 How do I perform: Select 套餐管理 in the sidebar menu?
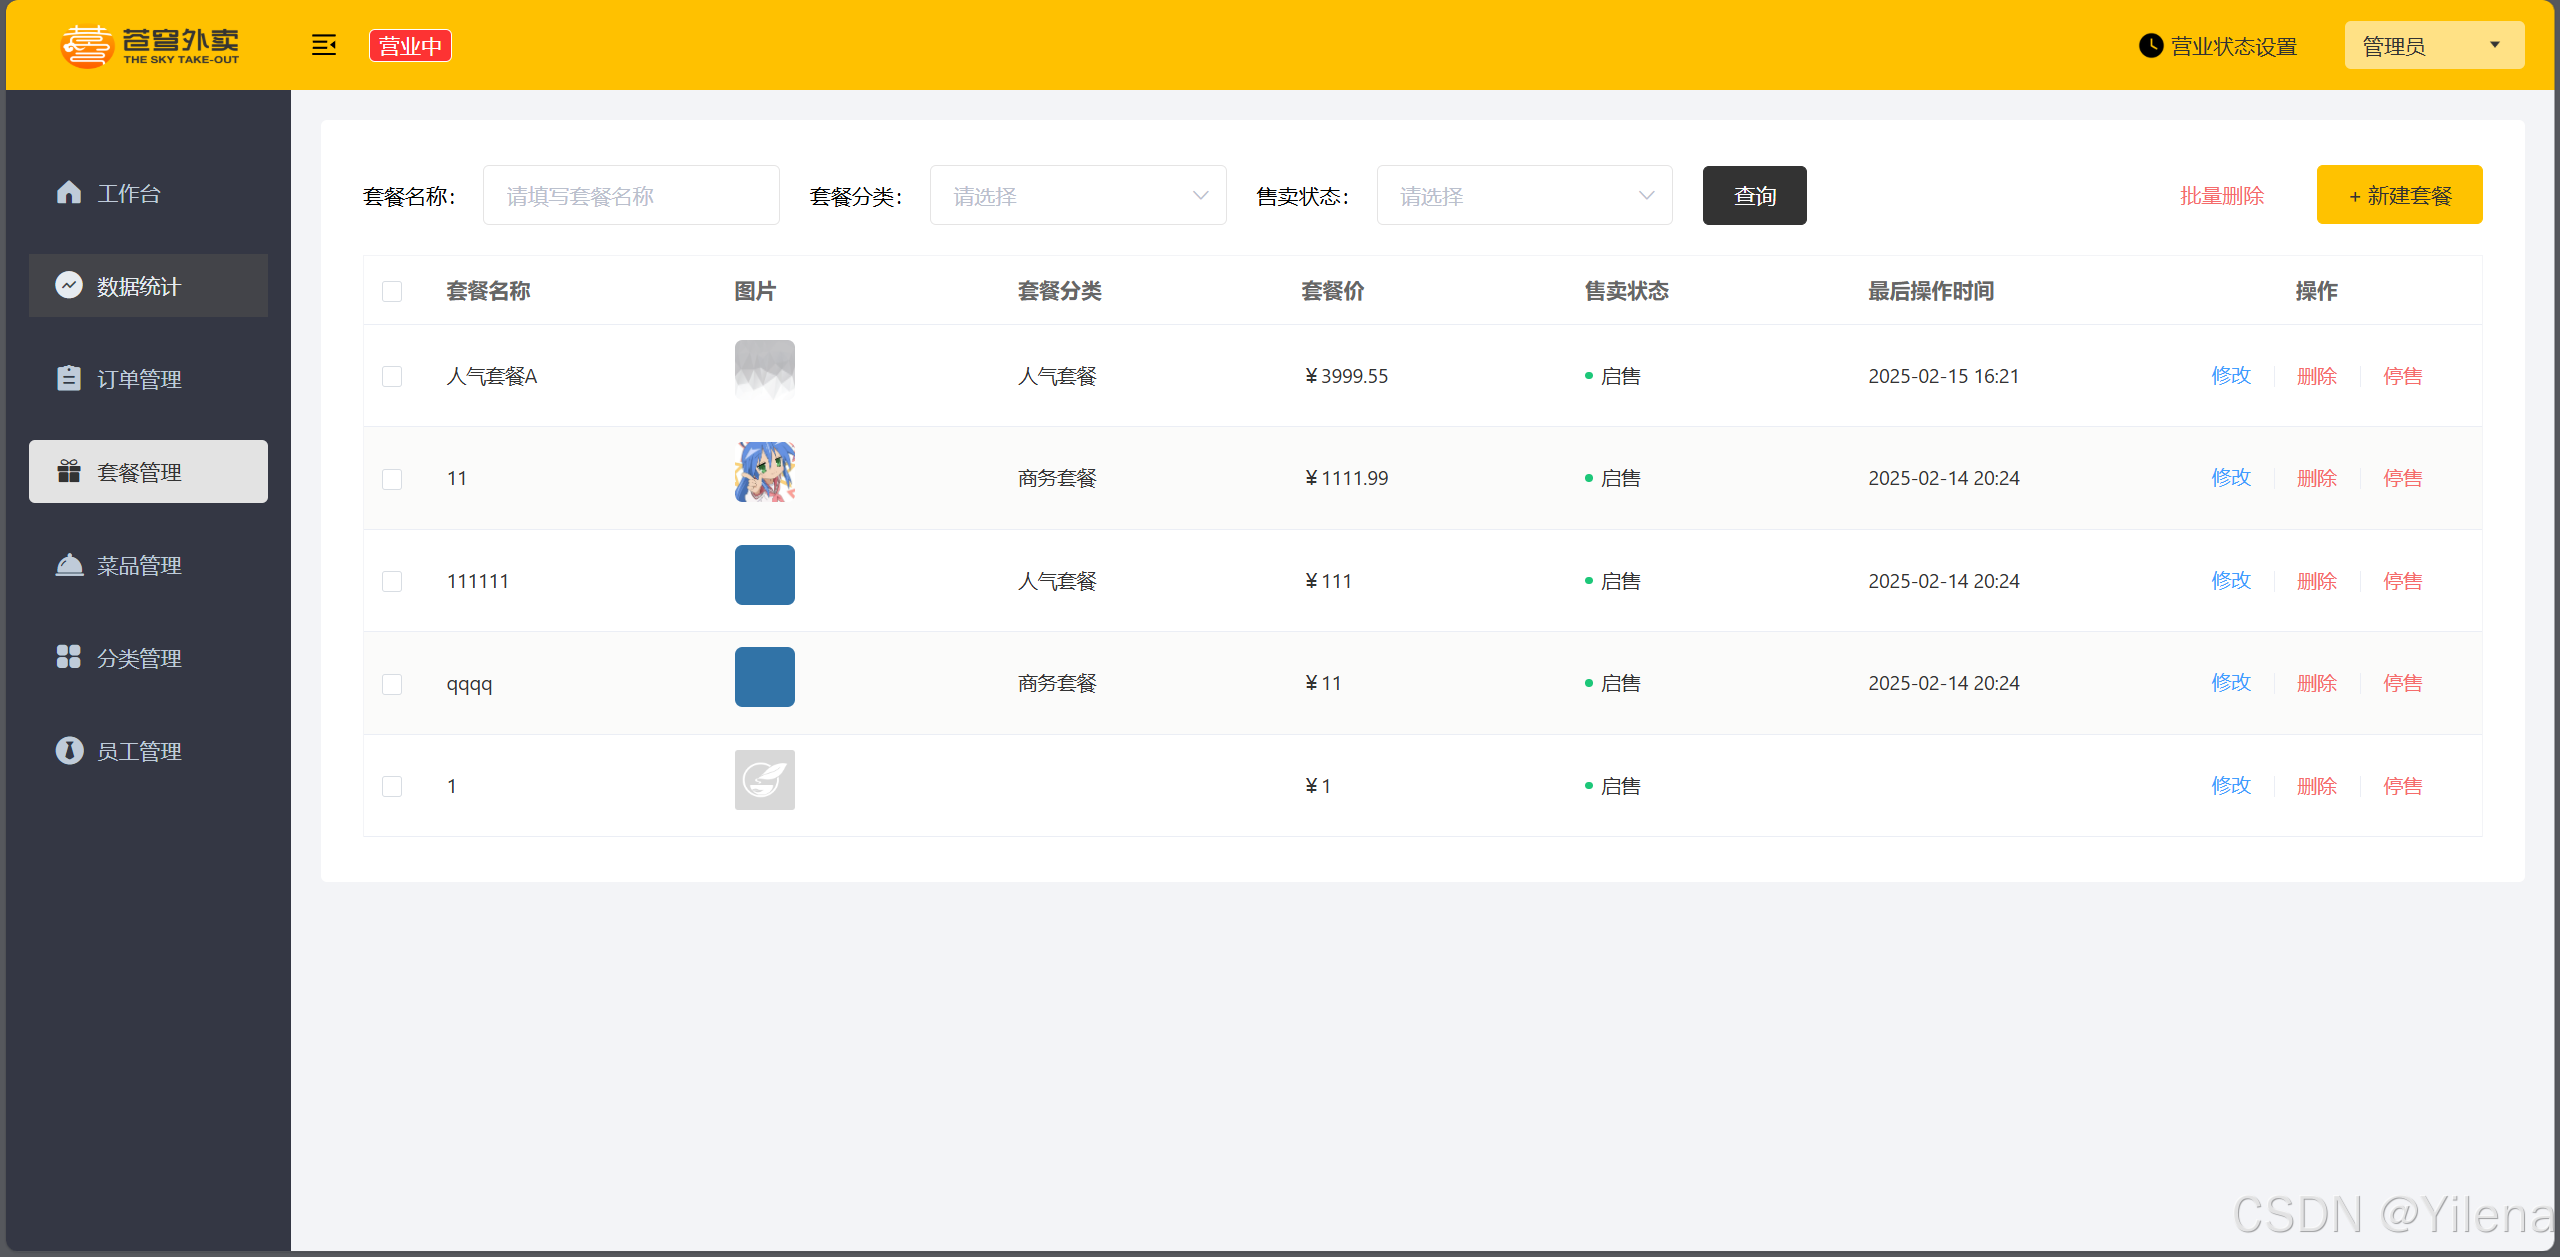tap(148, 472)
